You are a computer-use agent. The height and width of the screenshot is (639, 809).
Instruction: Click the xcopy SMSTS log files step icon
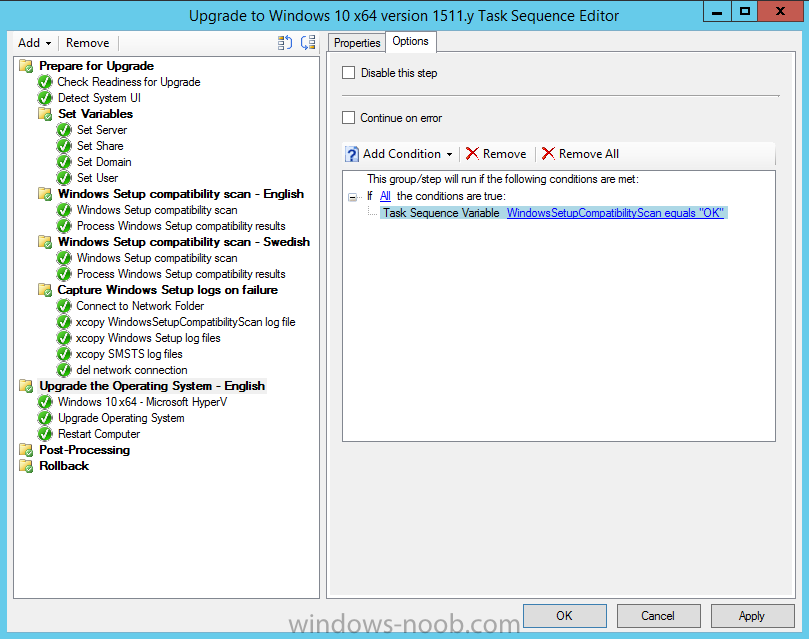(64, 354)
